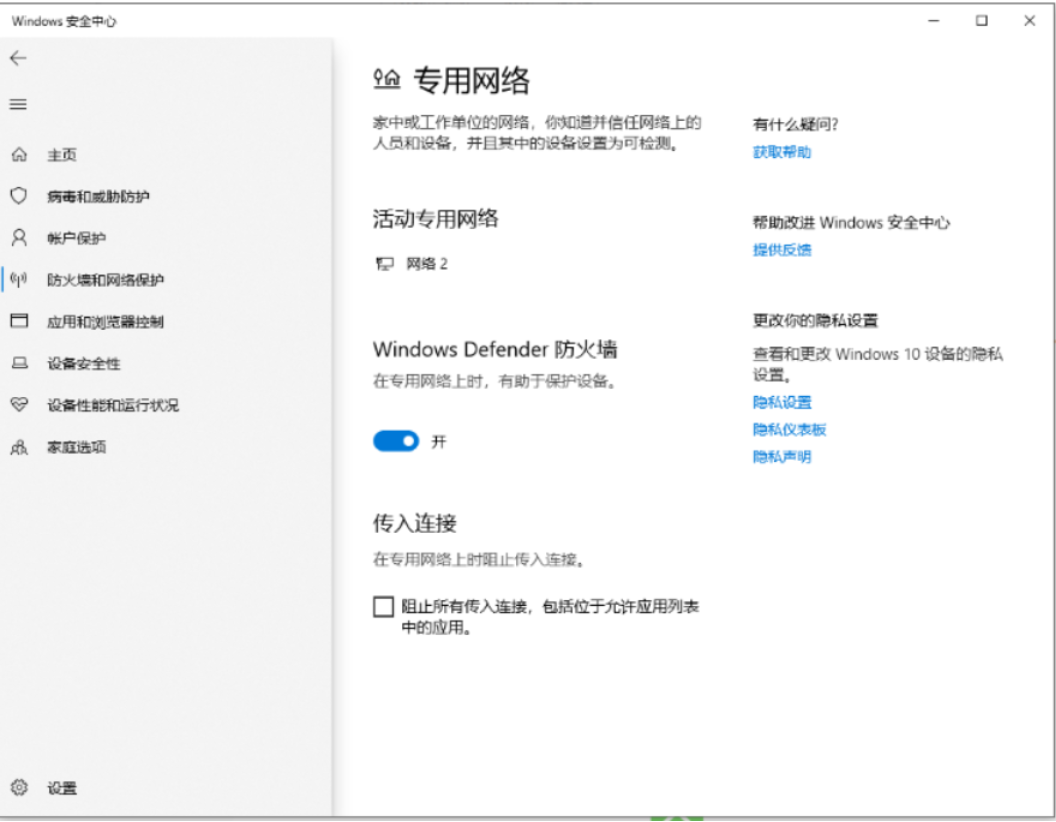Viewport: 1056px width, 822px height.
Task: Open the 获取帮助 link
Action: pos(781,152)
